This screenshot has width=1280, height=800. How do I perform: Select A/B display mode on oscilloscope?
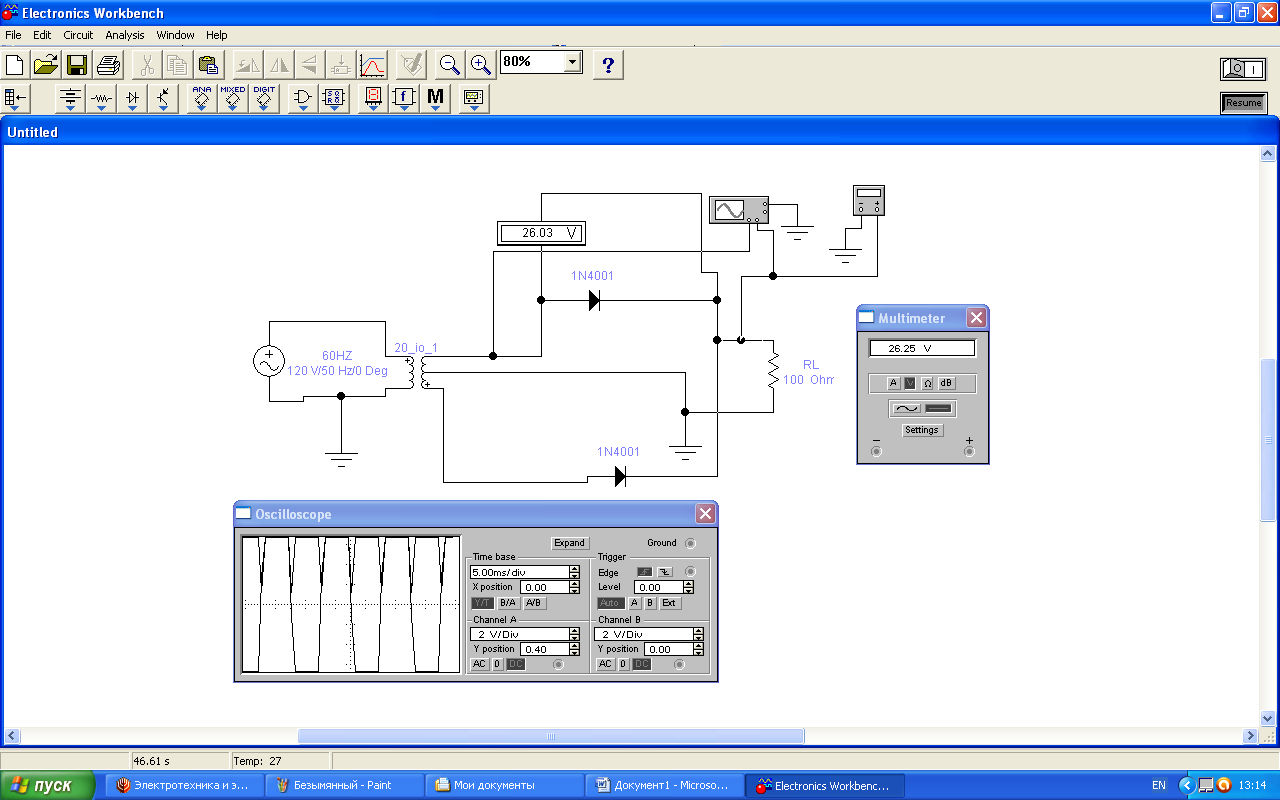[534, 603]
